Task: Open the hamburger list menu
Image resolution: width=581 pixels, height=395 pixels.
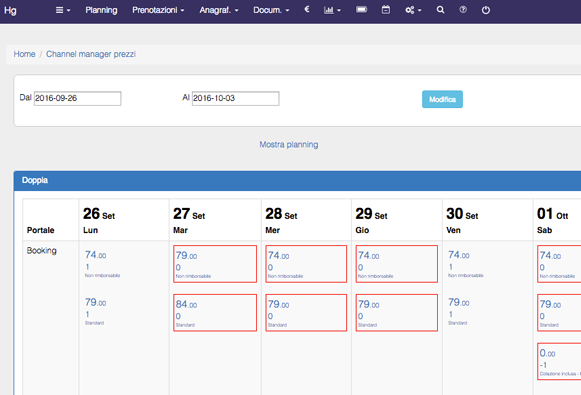Action: click(x=63, y=10)
